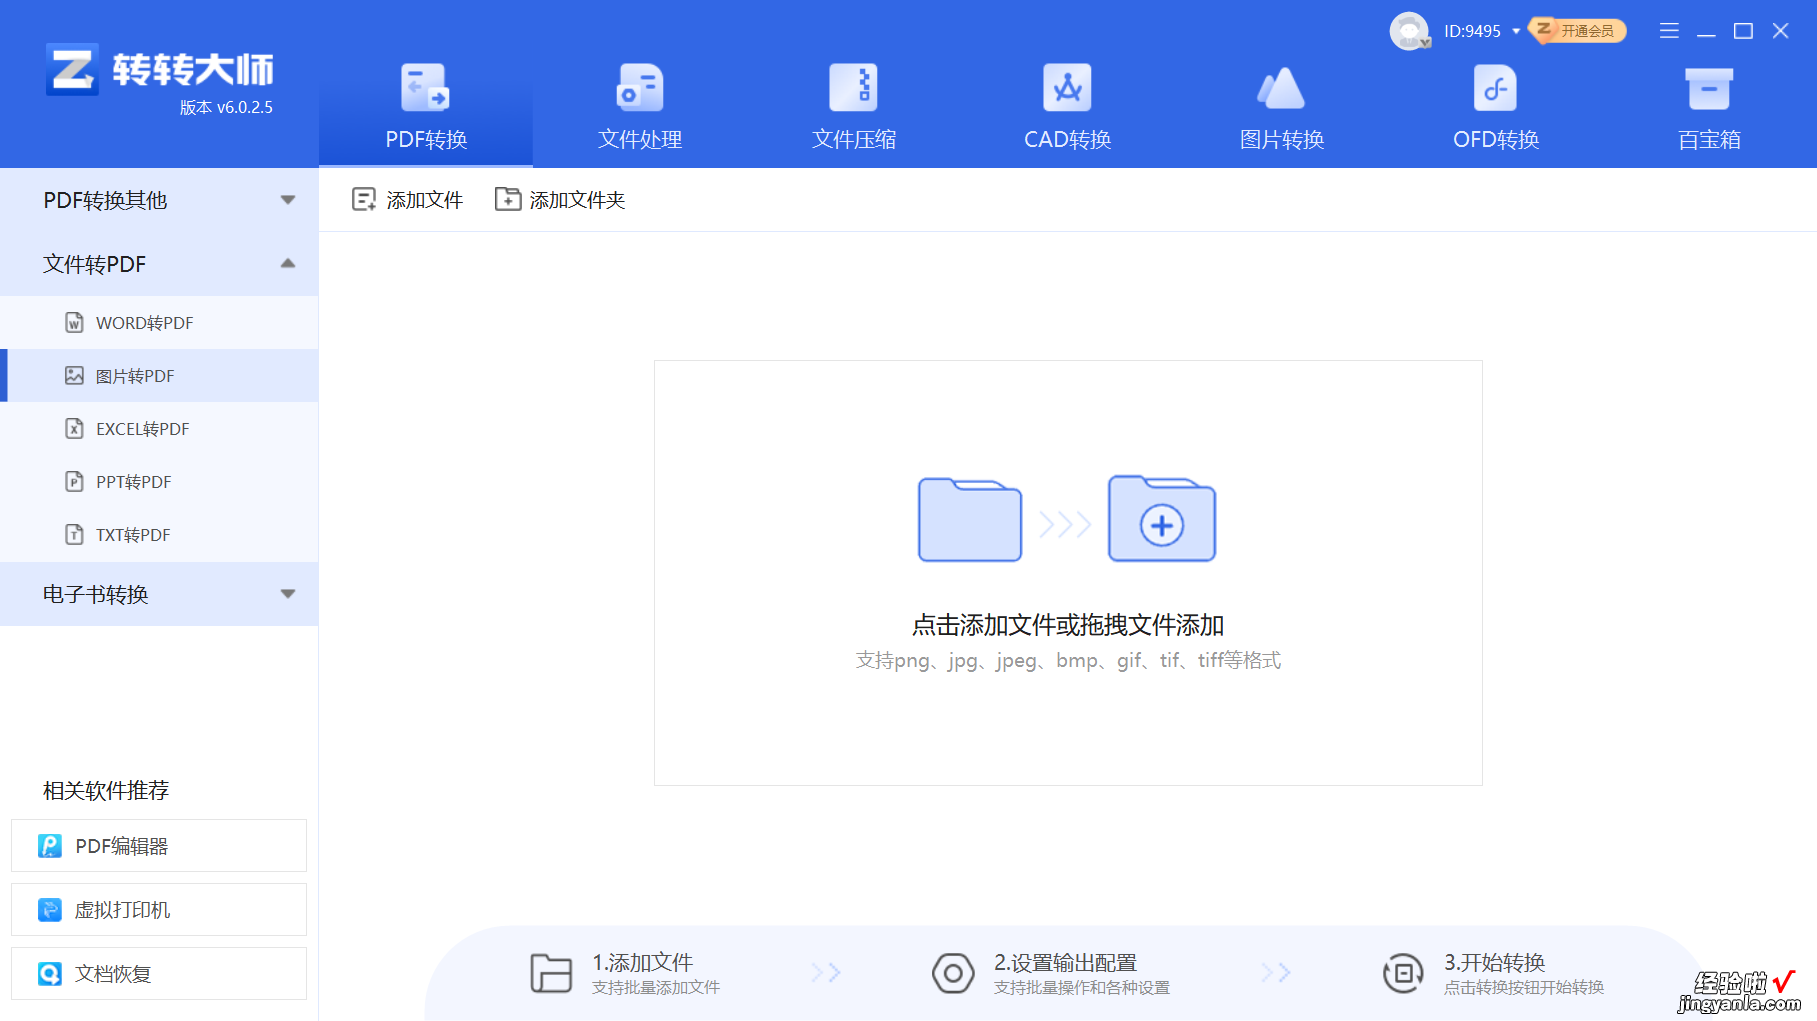Switch to the OFD转换 tab label

[x=1495, y=139]
